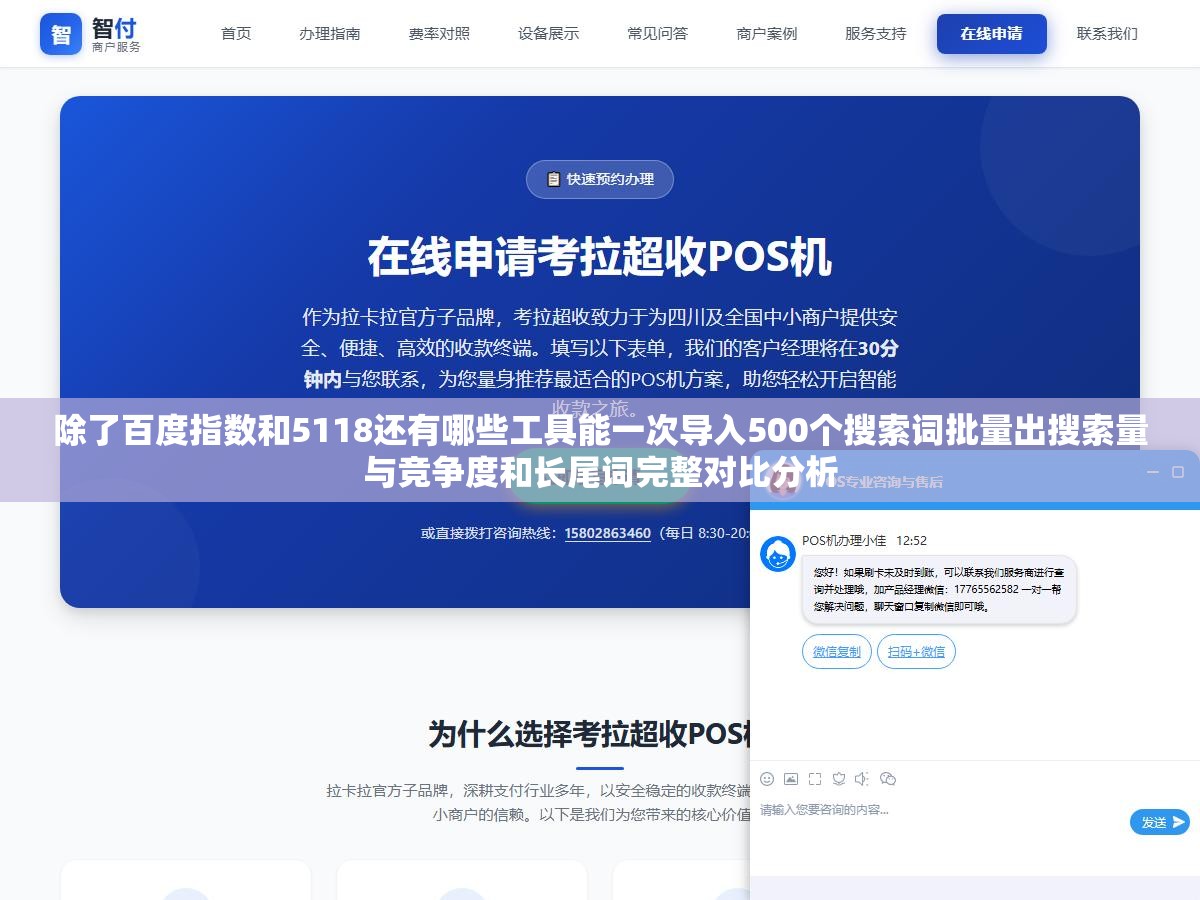Minimize the chat widget

[1153, 472]
